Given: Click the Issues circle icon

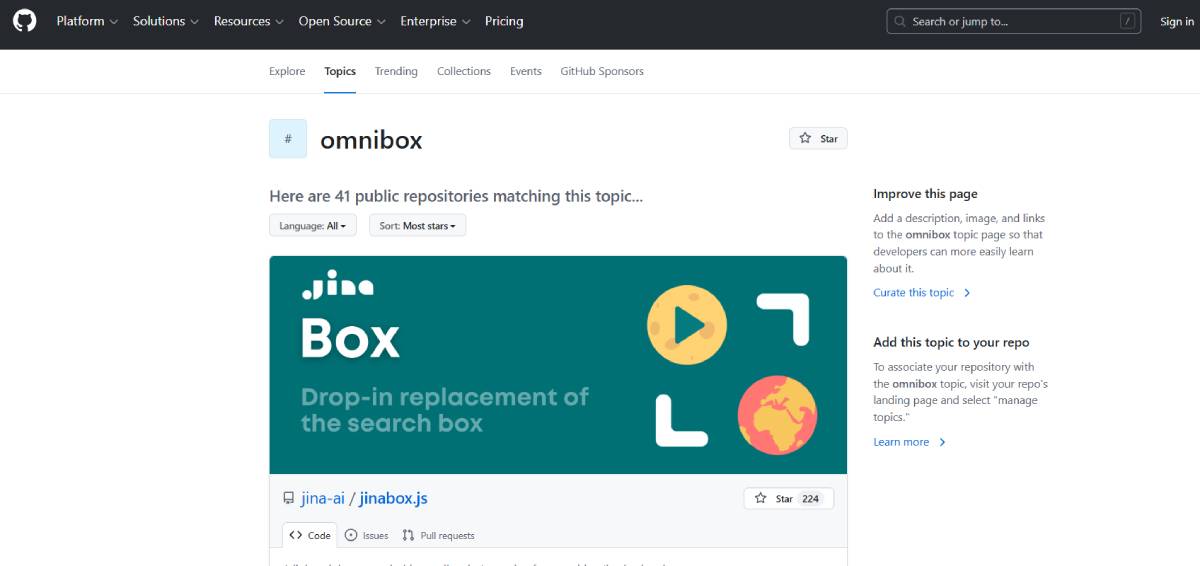Looking at the screenshot, I should 351,536.
